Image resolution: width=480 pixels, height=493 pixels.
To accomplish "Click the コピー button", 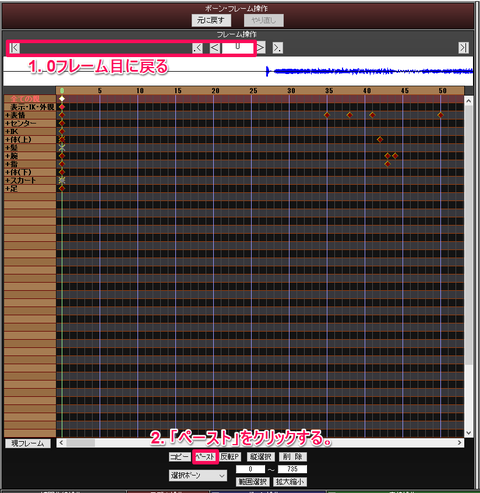I will [179, 456].
